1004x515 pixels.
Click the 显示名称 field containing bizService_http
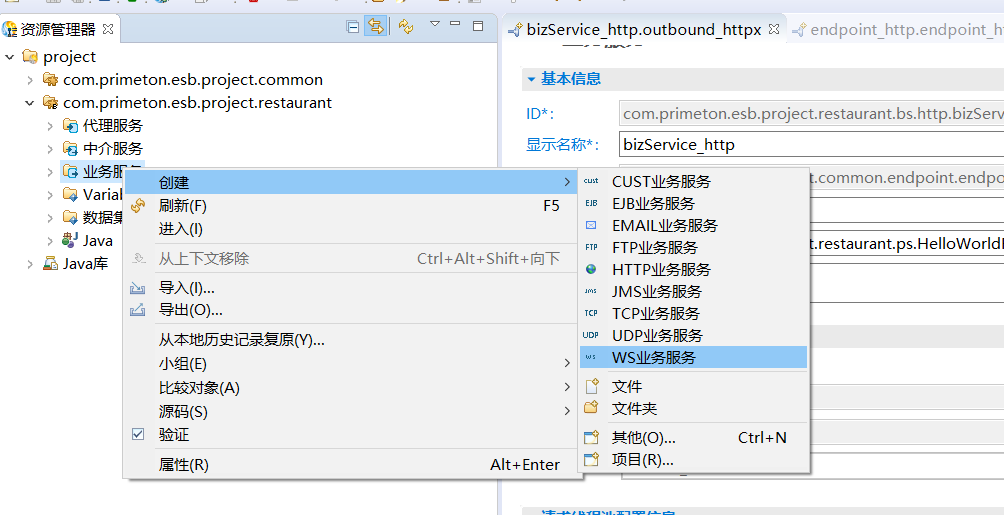tap(810, 144)
